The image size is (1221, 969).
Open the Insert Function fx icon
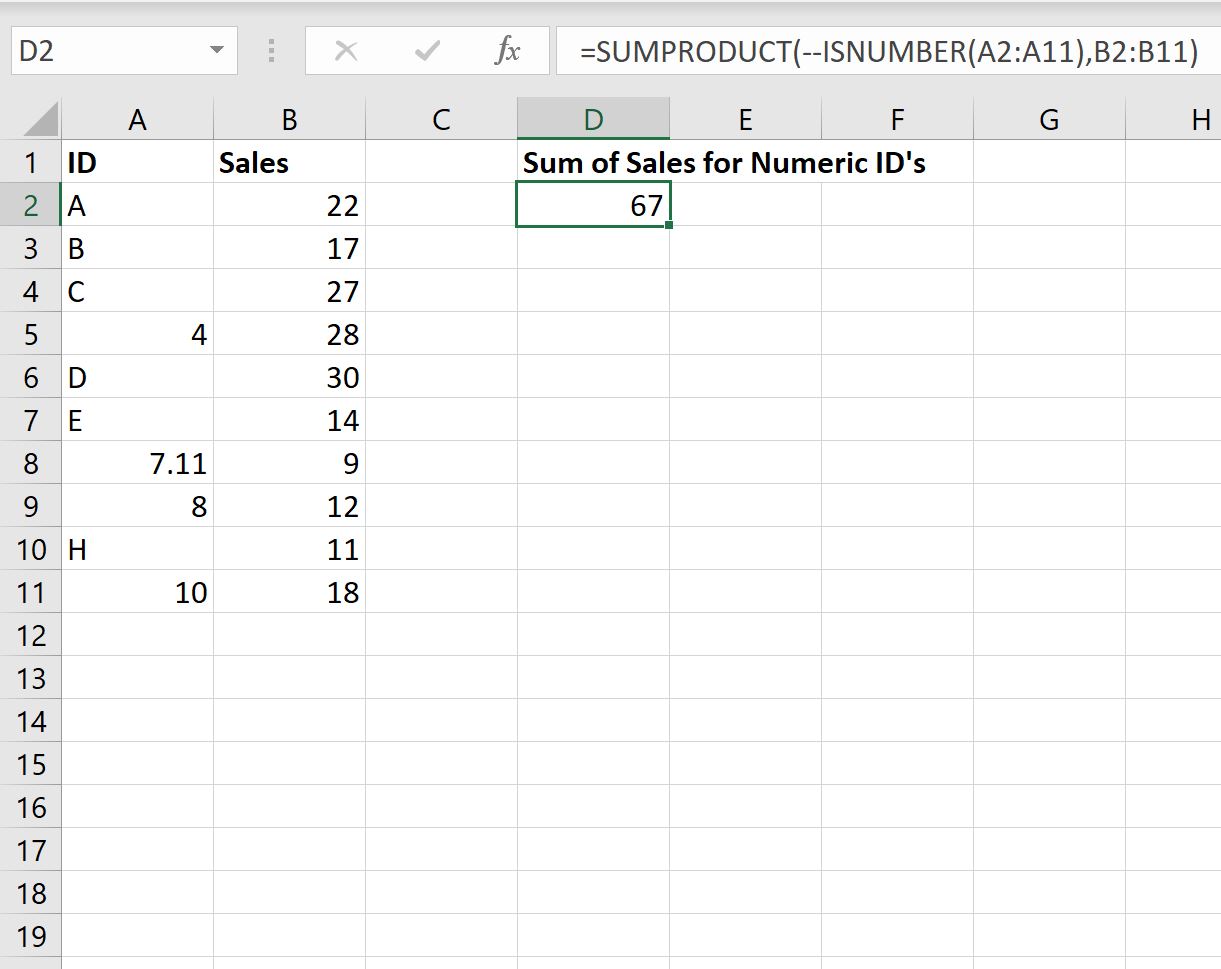(x=508, y=51)
